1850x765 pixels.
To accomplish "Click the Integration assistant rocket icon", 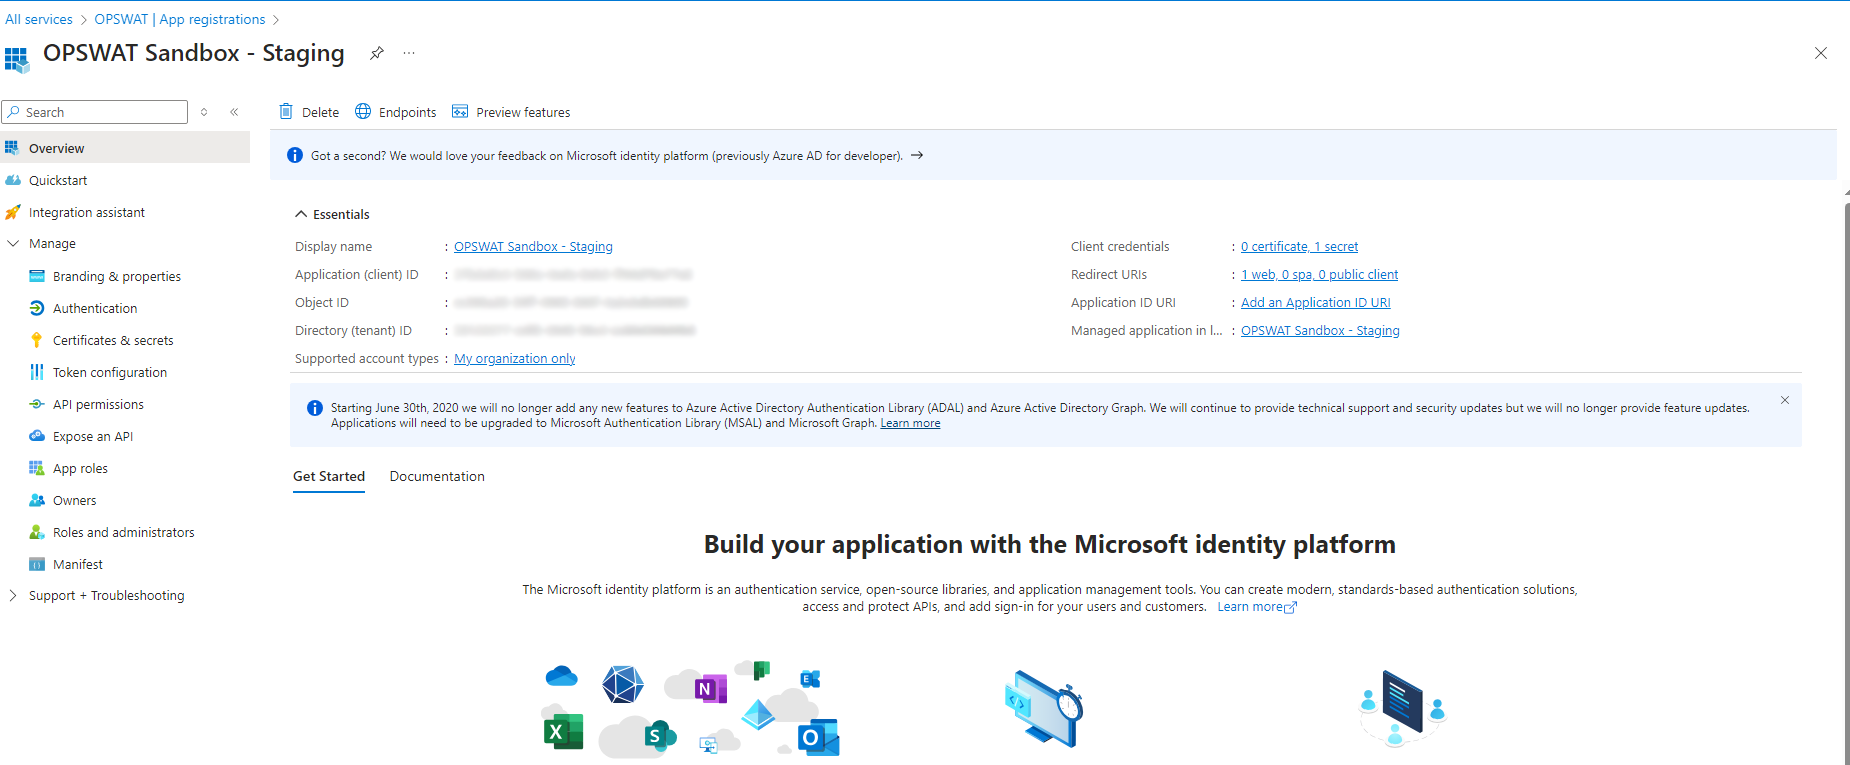I will pyautogui.click(x=13, y=212).
